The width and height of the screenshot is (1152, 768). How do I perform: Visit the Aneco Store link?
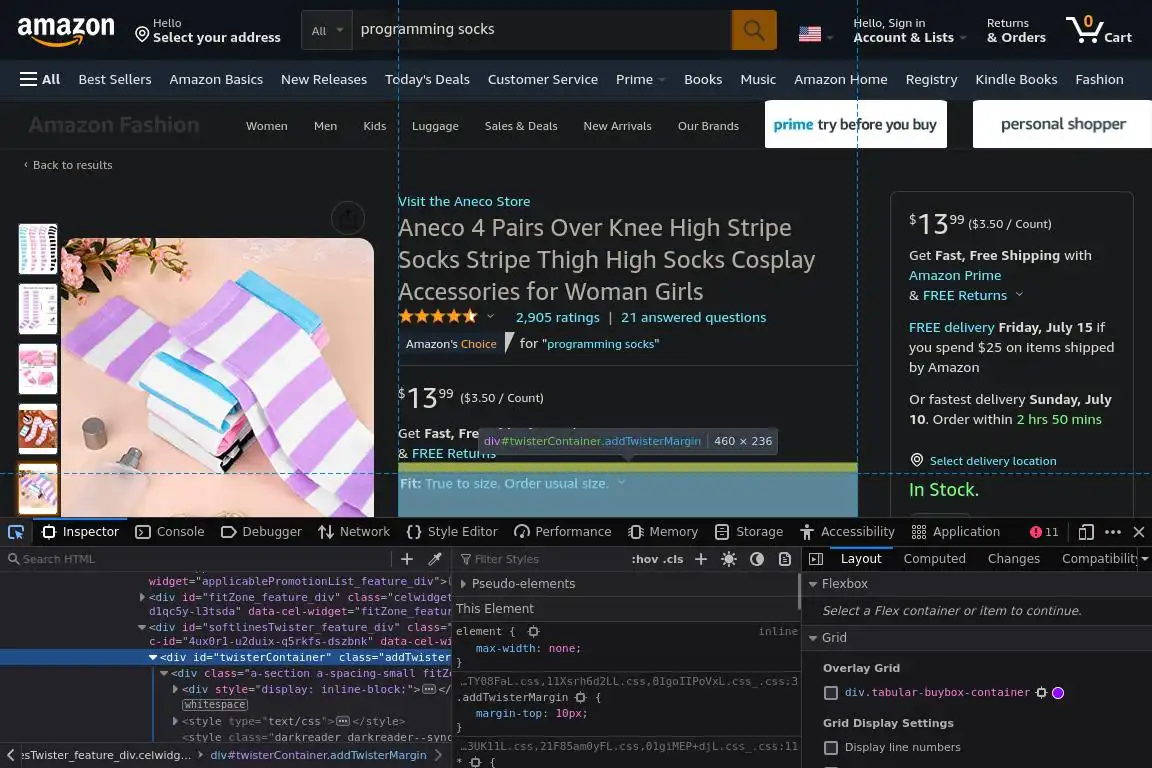tap(464, 201)
